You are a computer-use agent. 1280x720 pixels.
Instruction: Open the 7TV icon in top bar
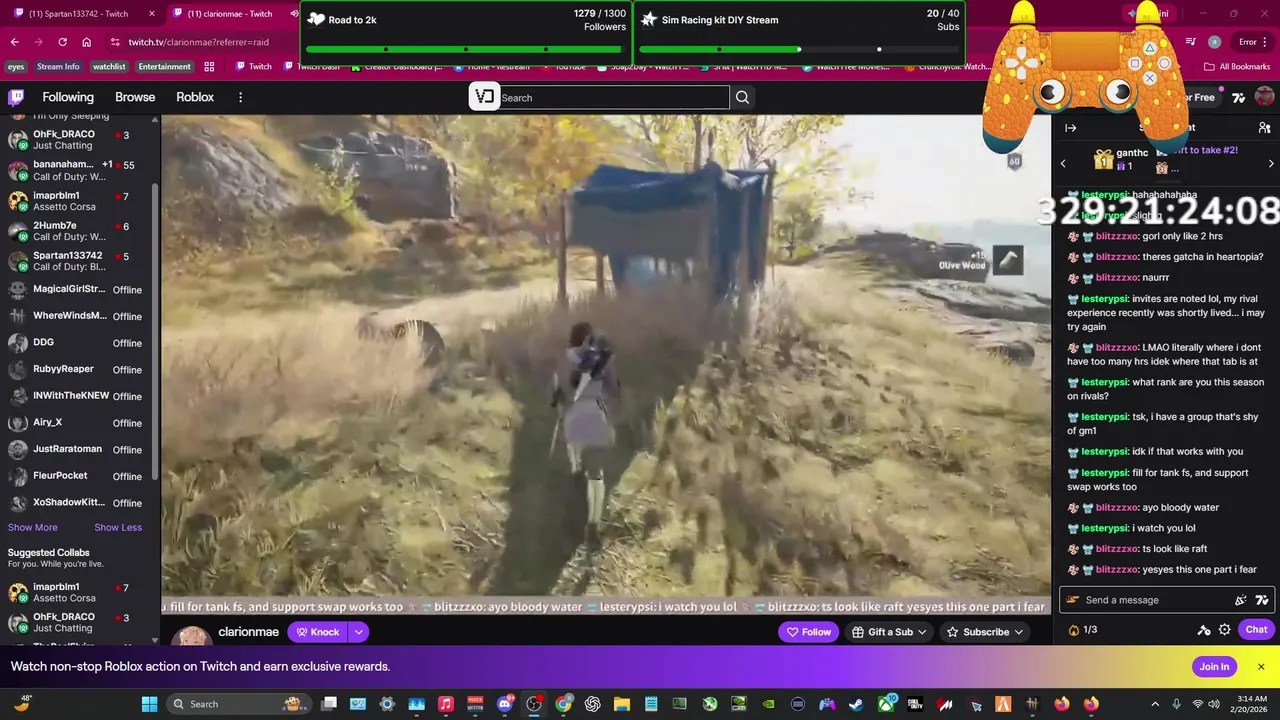click(1239, 97)
